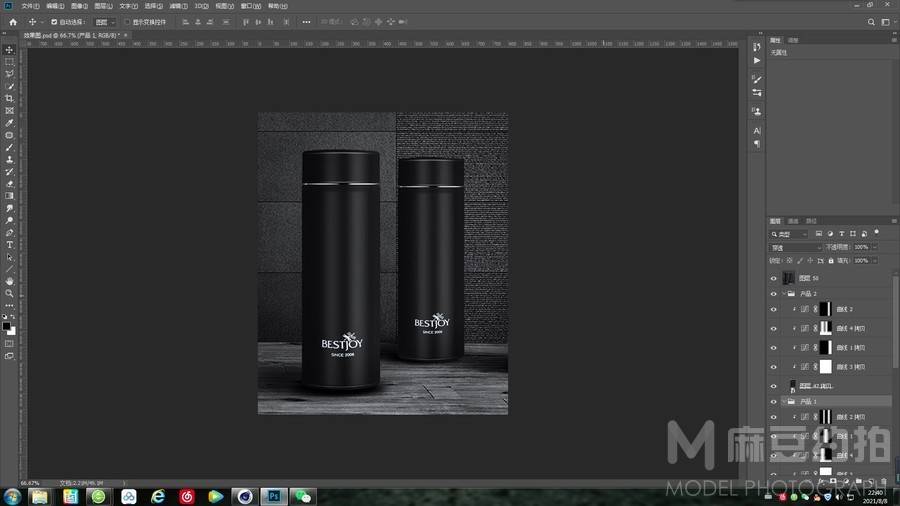900x506 pixels.
Task: Hide the 图层 50 layer
Action: point(773,278)
